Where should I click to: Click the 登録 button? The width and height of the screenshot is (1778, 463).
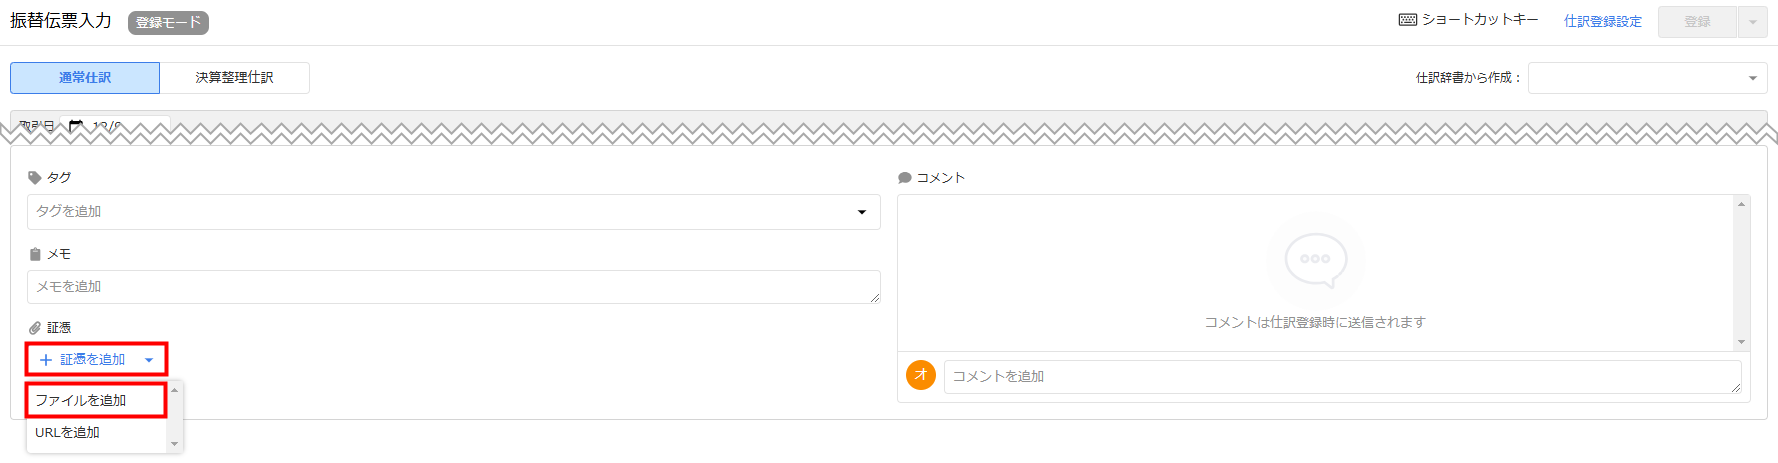coord(1697,22)
